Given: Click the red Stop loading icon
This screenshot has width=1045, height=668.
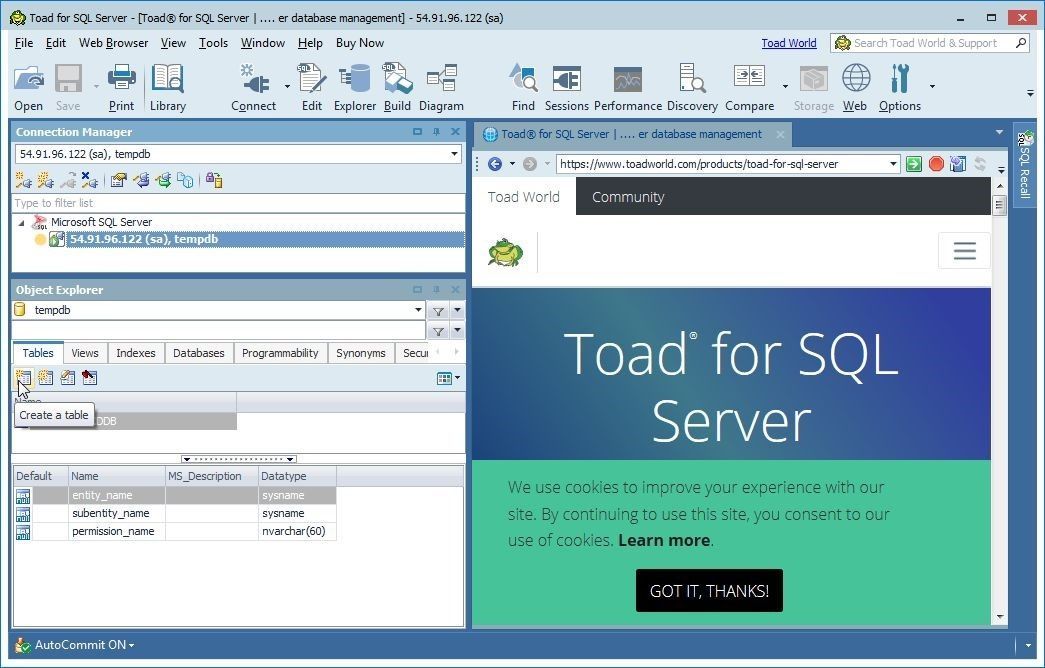Looking at the screenshot, I should coord(936,163).
